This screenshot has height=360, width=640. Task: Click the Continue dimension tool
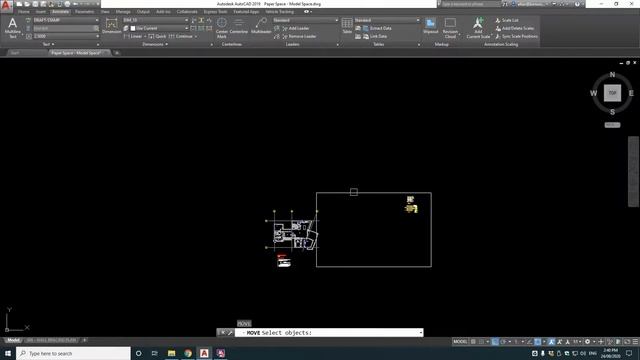pyautogui.click(x=181, y=36)
